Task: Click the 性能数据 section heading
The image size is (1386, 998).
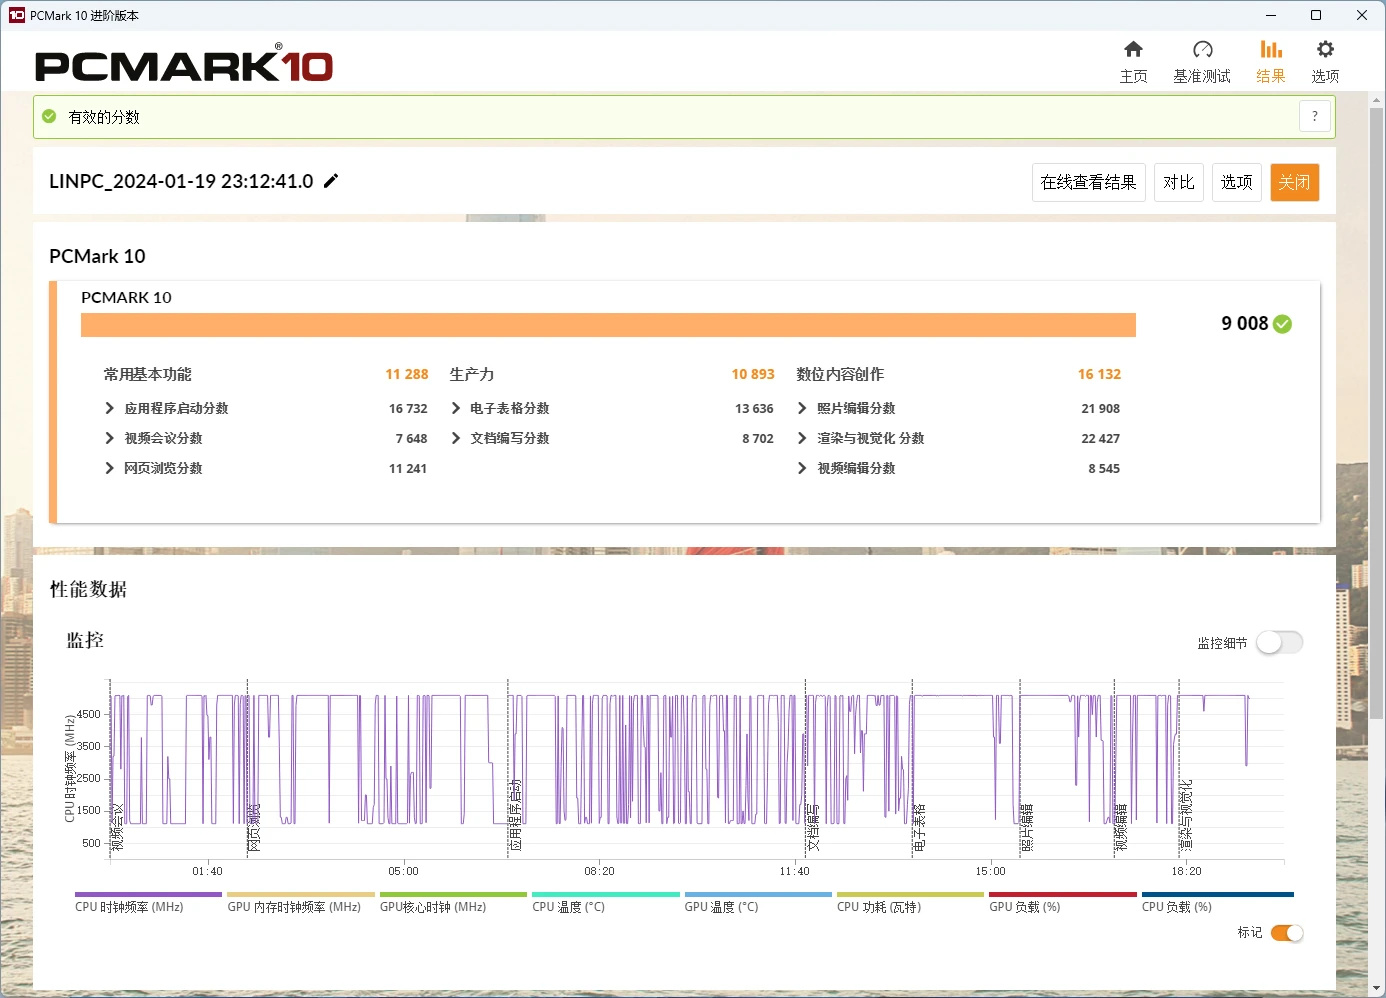Action: (x=88, y=589)
